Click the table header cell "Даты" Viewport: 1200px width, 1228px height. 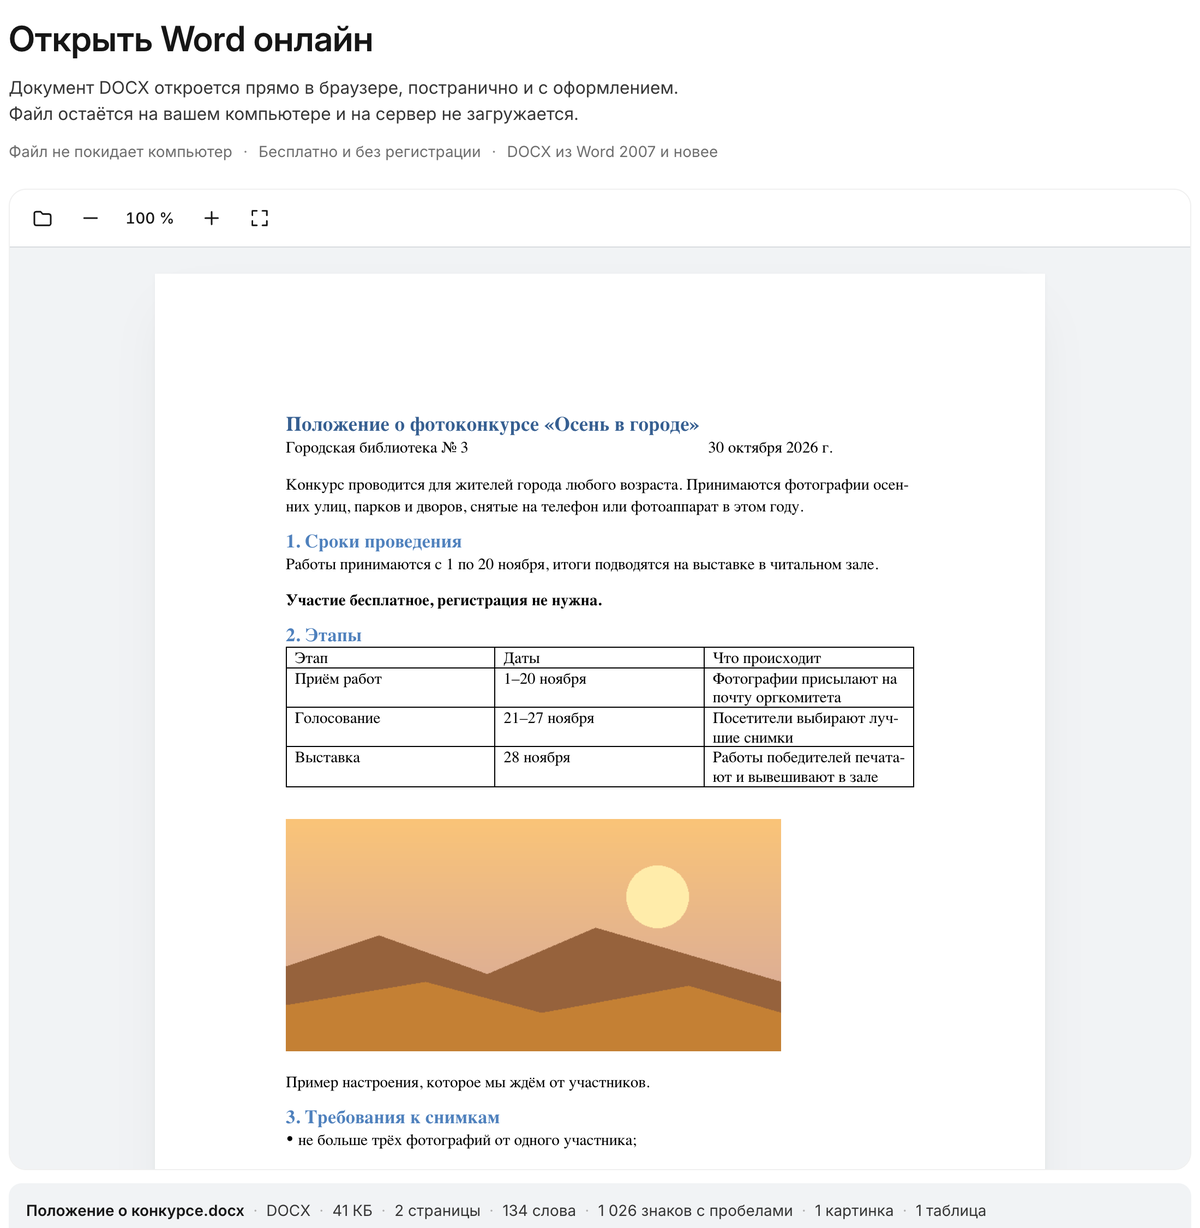coord(599,658)
